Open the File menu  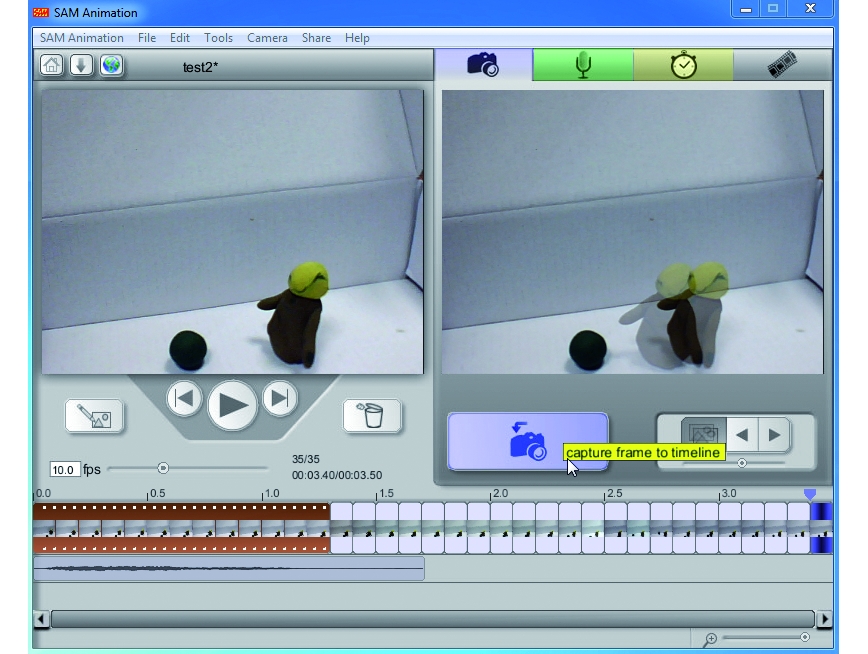pyautogui.click(x=147, y=38)
